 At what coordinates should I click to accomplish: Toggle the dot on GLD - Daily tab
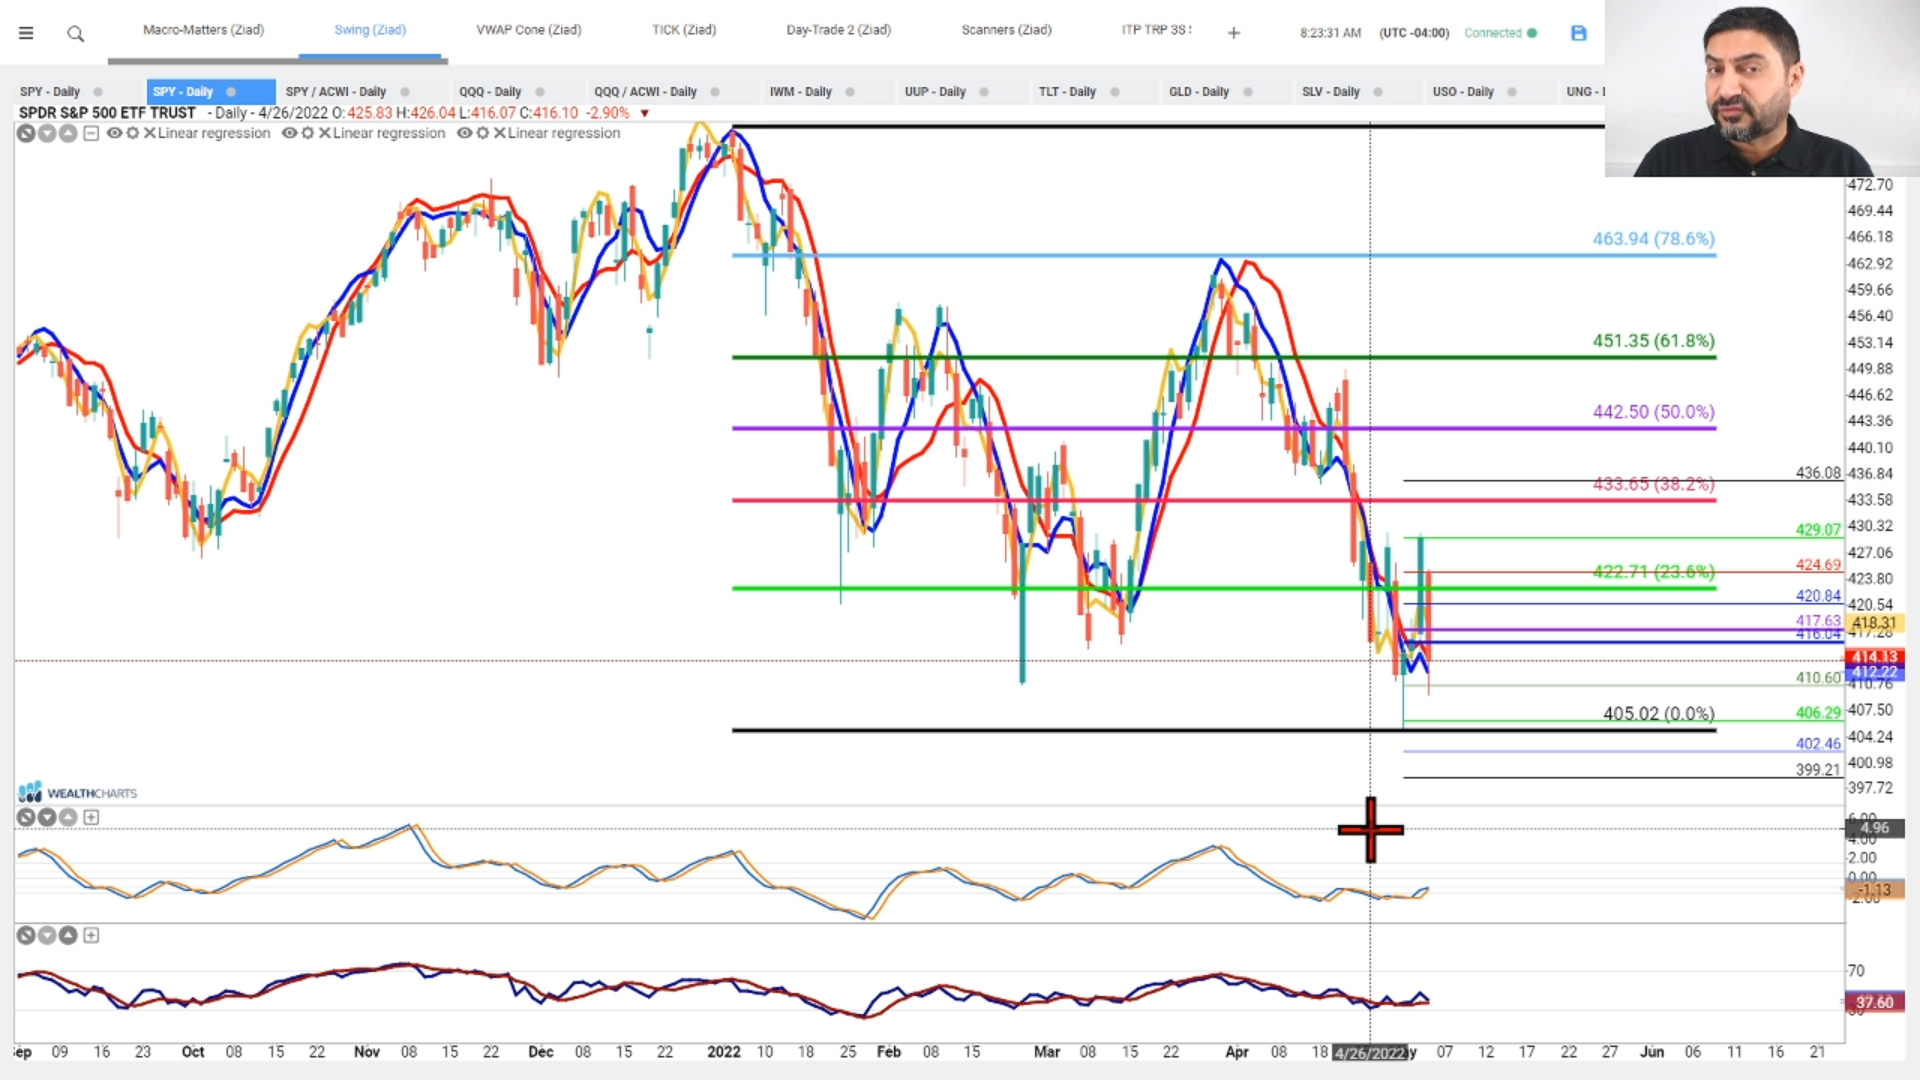1248,92
